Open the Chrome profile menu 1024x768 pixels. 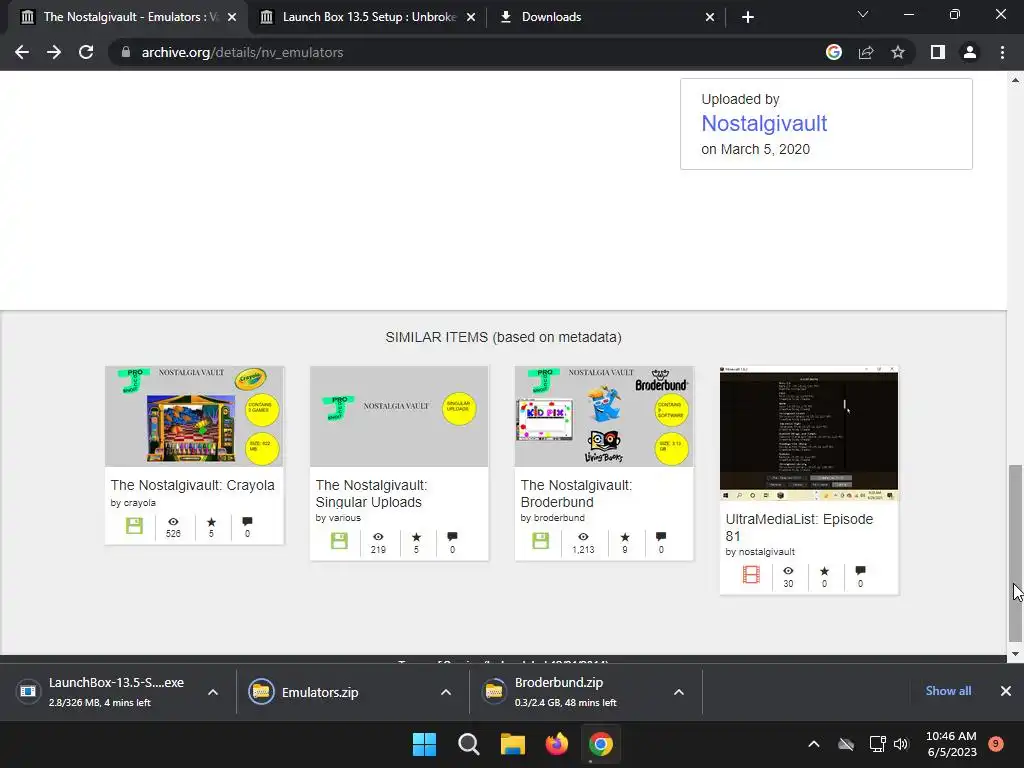970,52
